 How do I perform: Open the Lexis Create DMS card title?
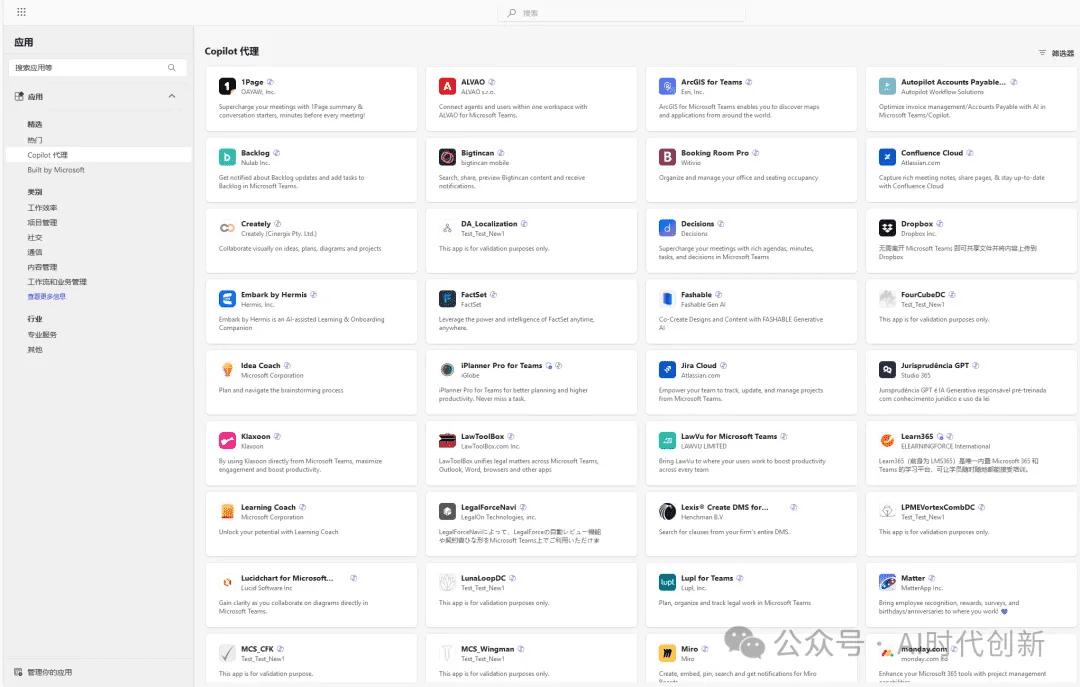tap(724, 507)
